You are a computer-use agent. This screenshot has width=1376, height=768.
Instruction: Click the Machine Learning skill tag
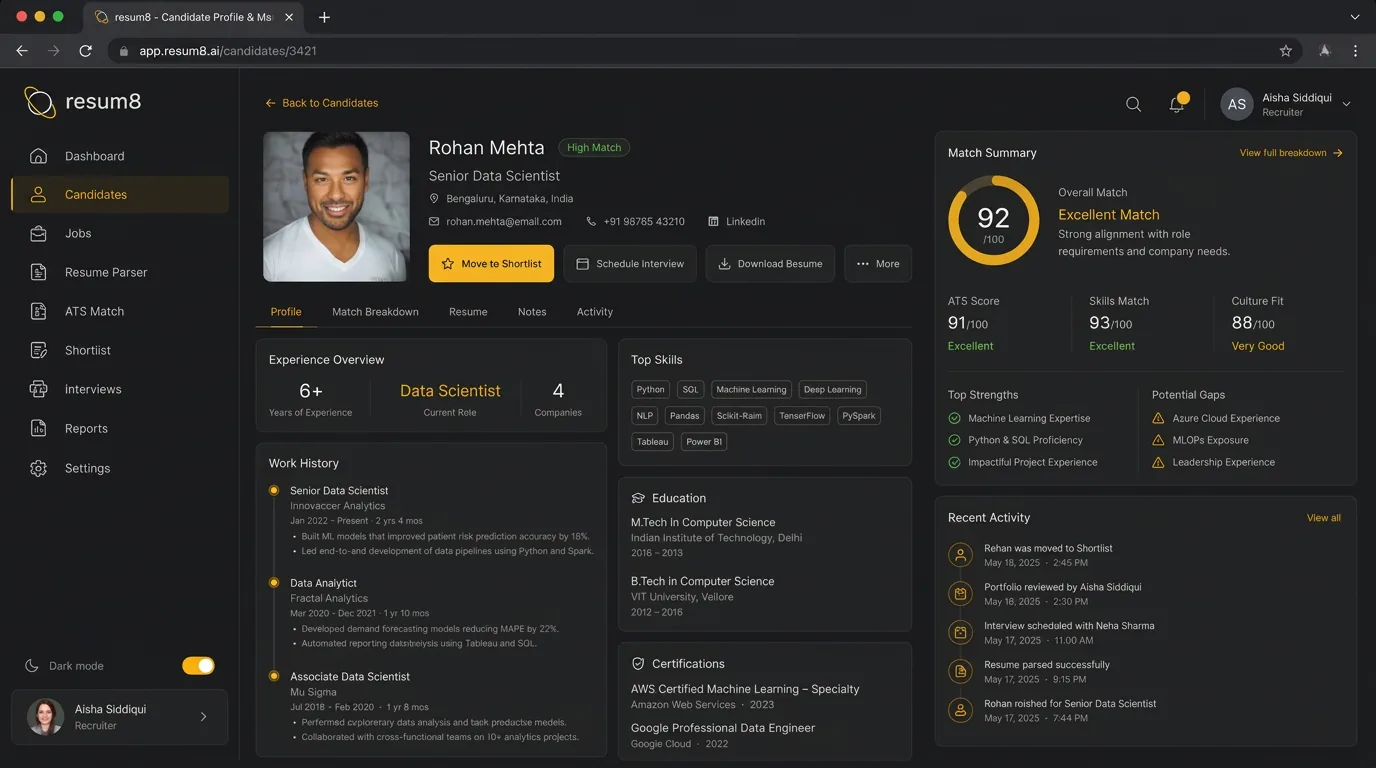tap(752, 390)
